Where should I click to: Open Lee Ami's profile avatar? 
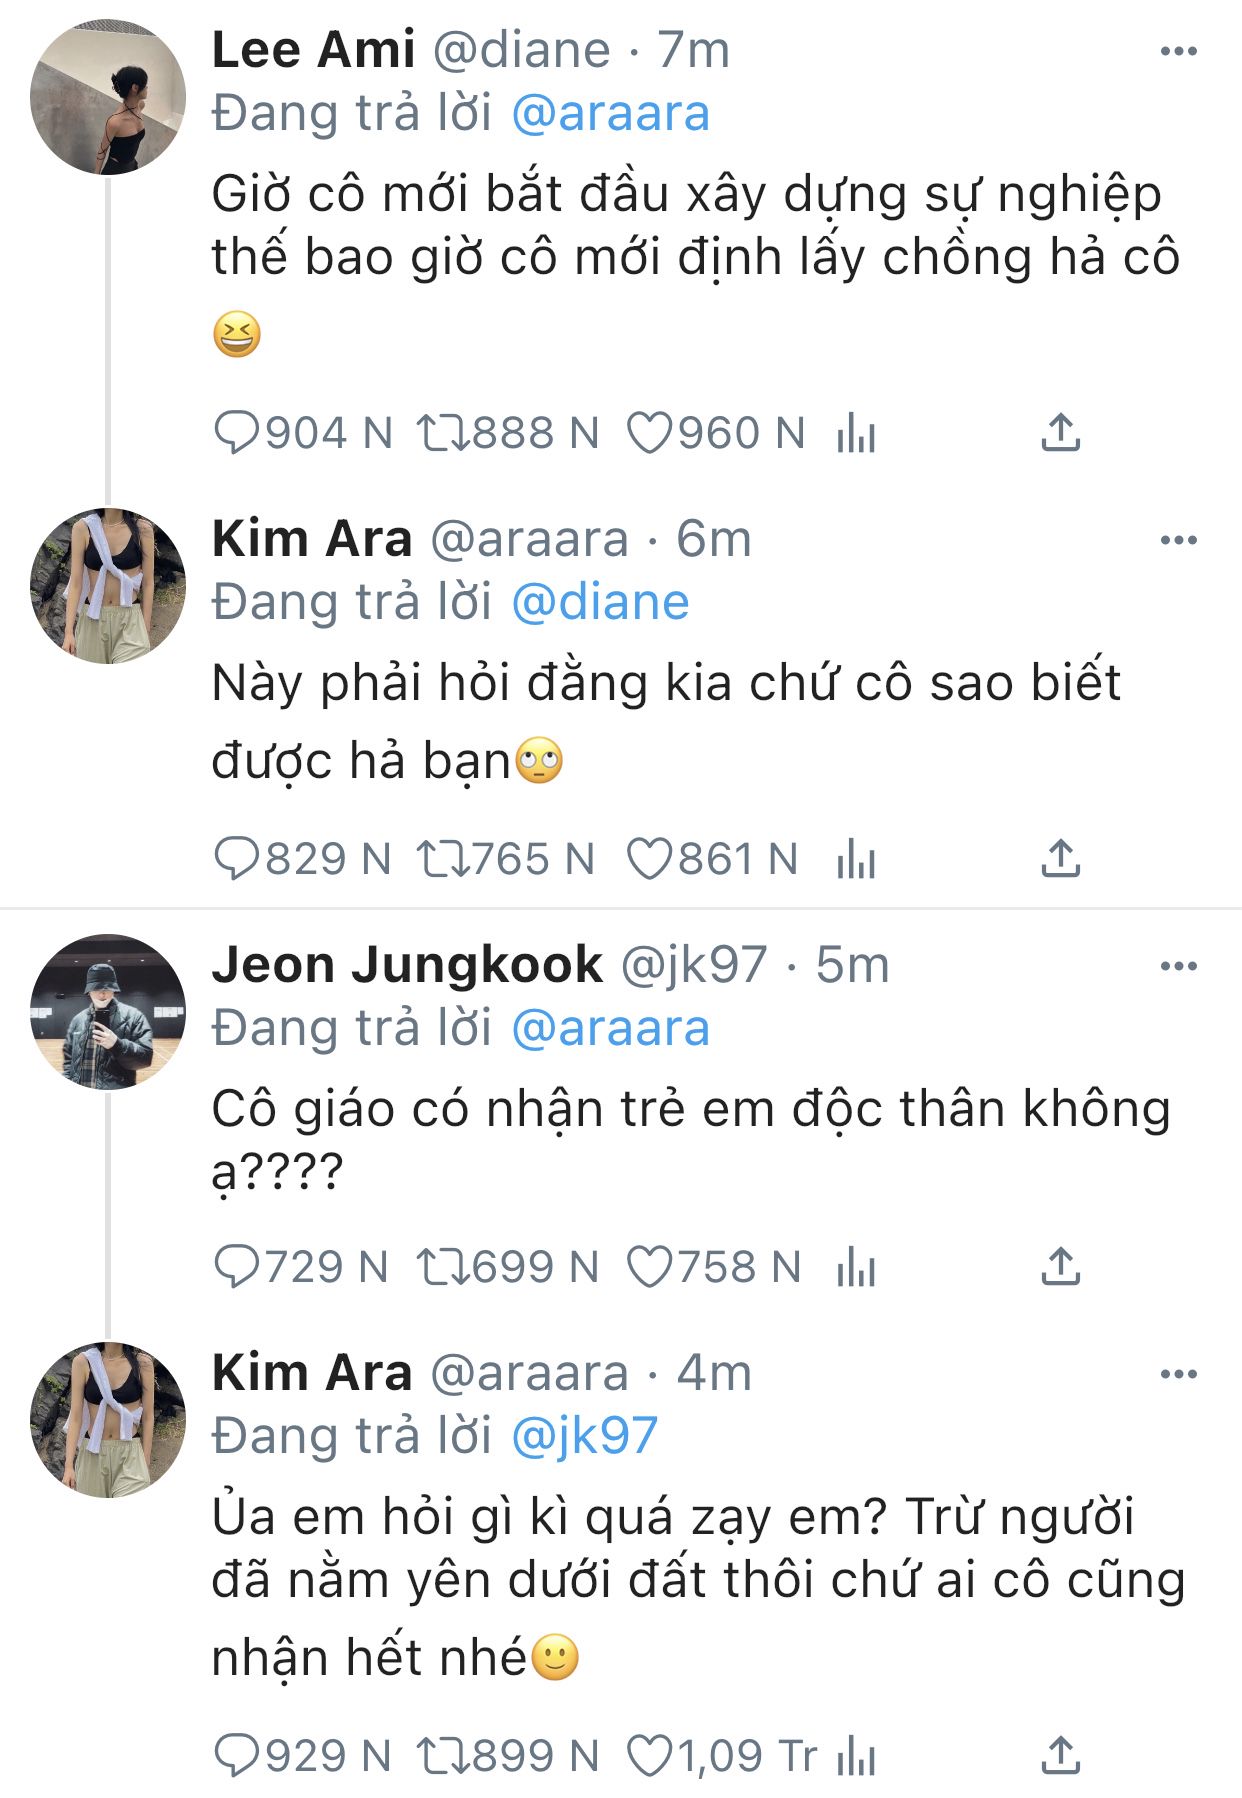pyautogui.click(x=108, y=97)
